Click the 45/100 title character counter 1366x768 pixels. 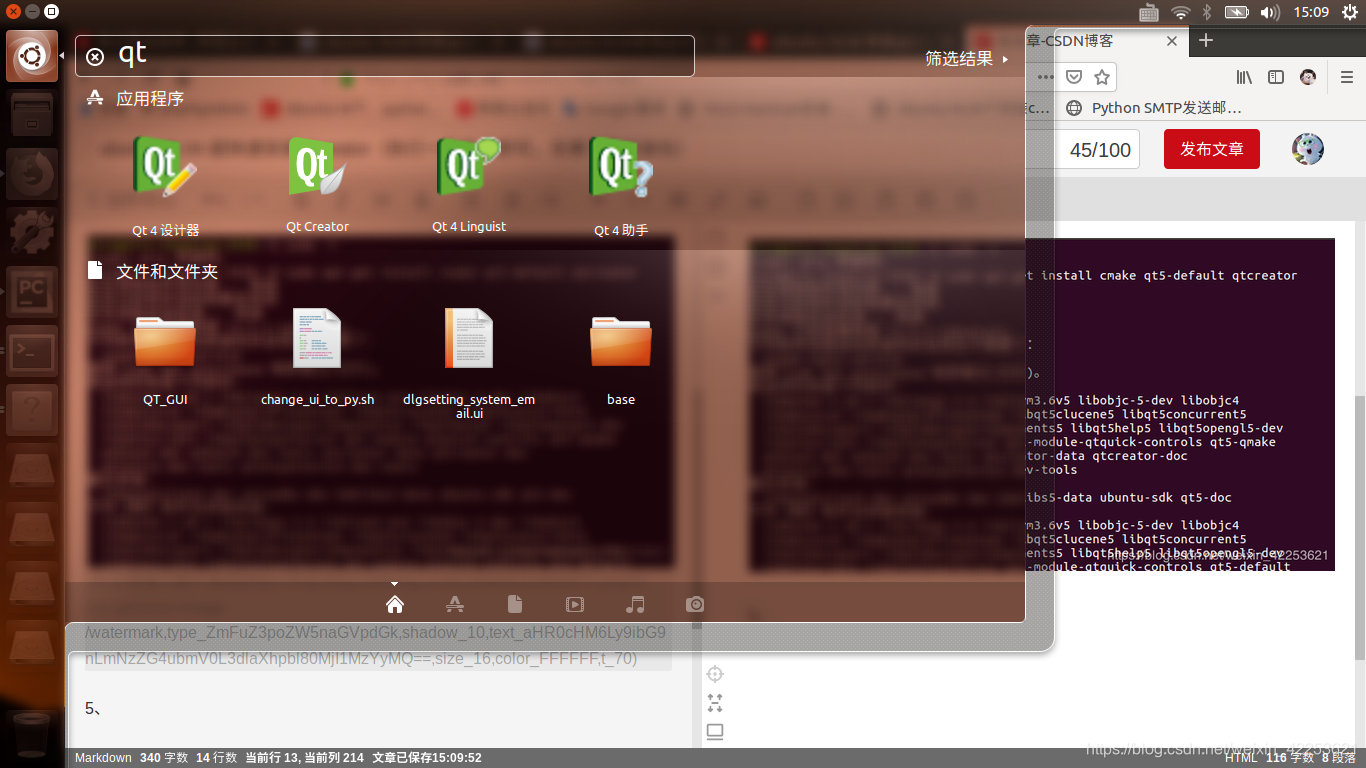pyautogui.click(x=1100, y=150)
